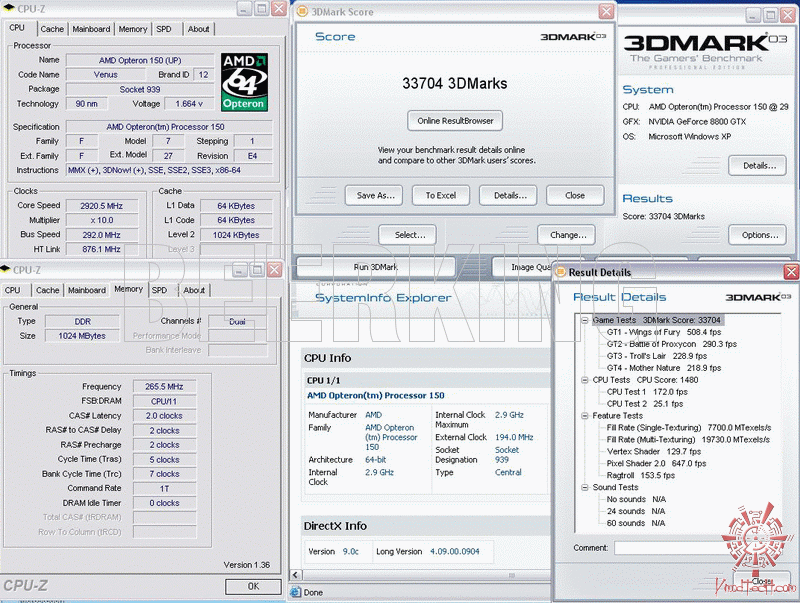Viewport: 800px width, 603px height.
Task: Click the Core Speed value 2920.5 MHz
Action: pos(102,206)
